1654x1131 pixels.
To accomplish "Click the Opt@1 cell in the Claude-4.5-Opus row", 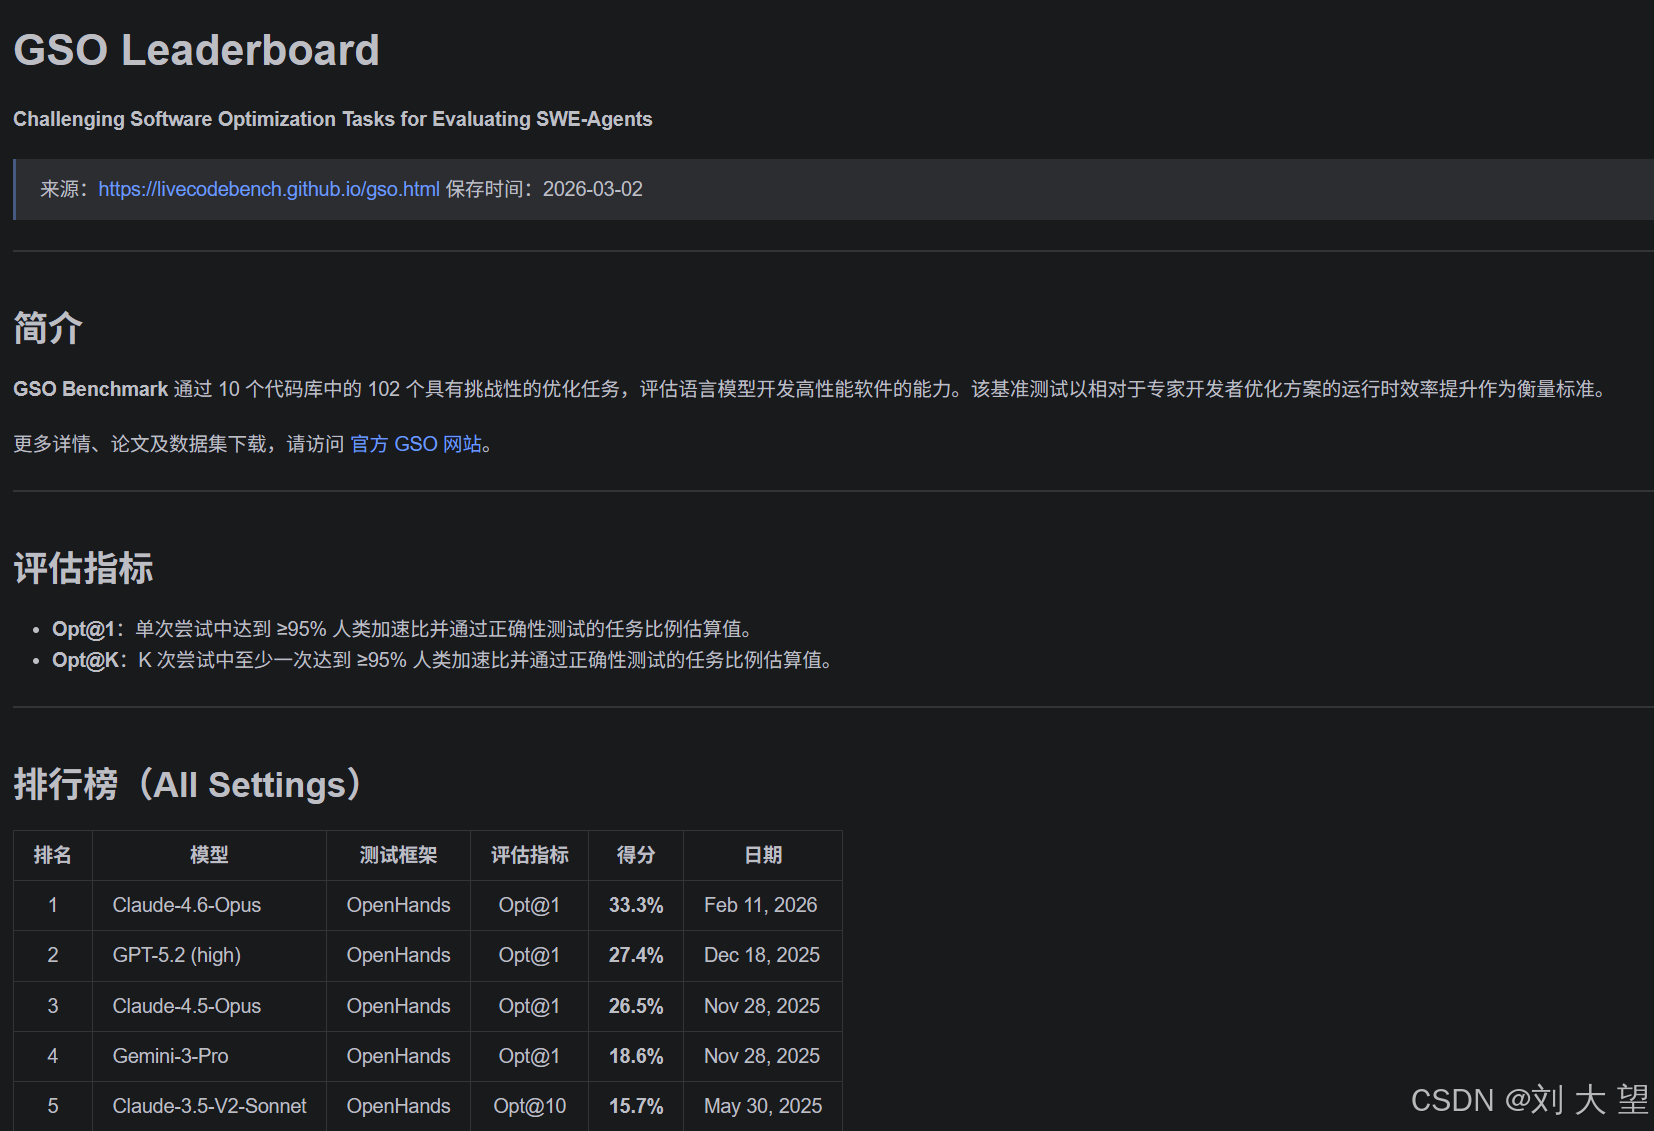I will [530, 1006].
